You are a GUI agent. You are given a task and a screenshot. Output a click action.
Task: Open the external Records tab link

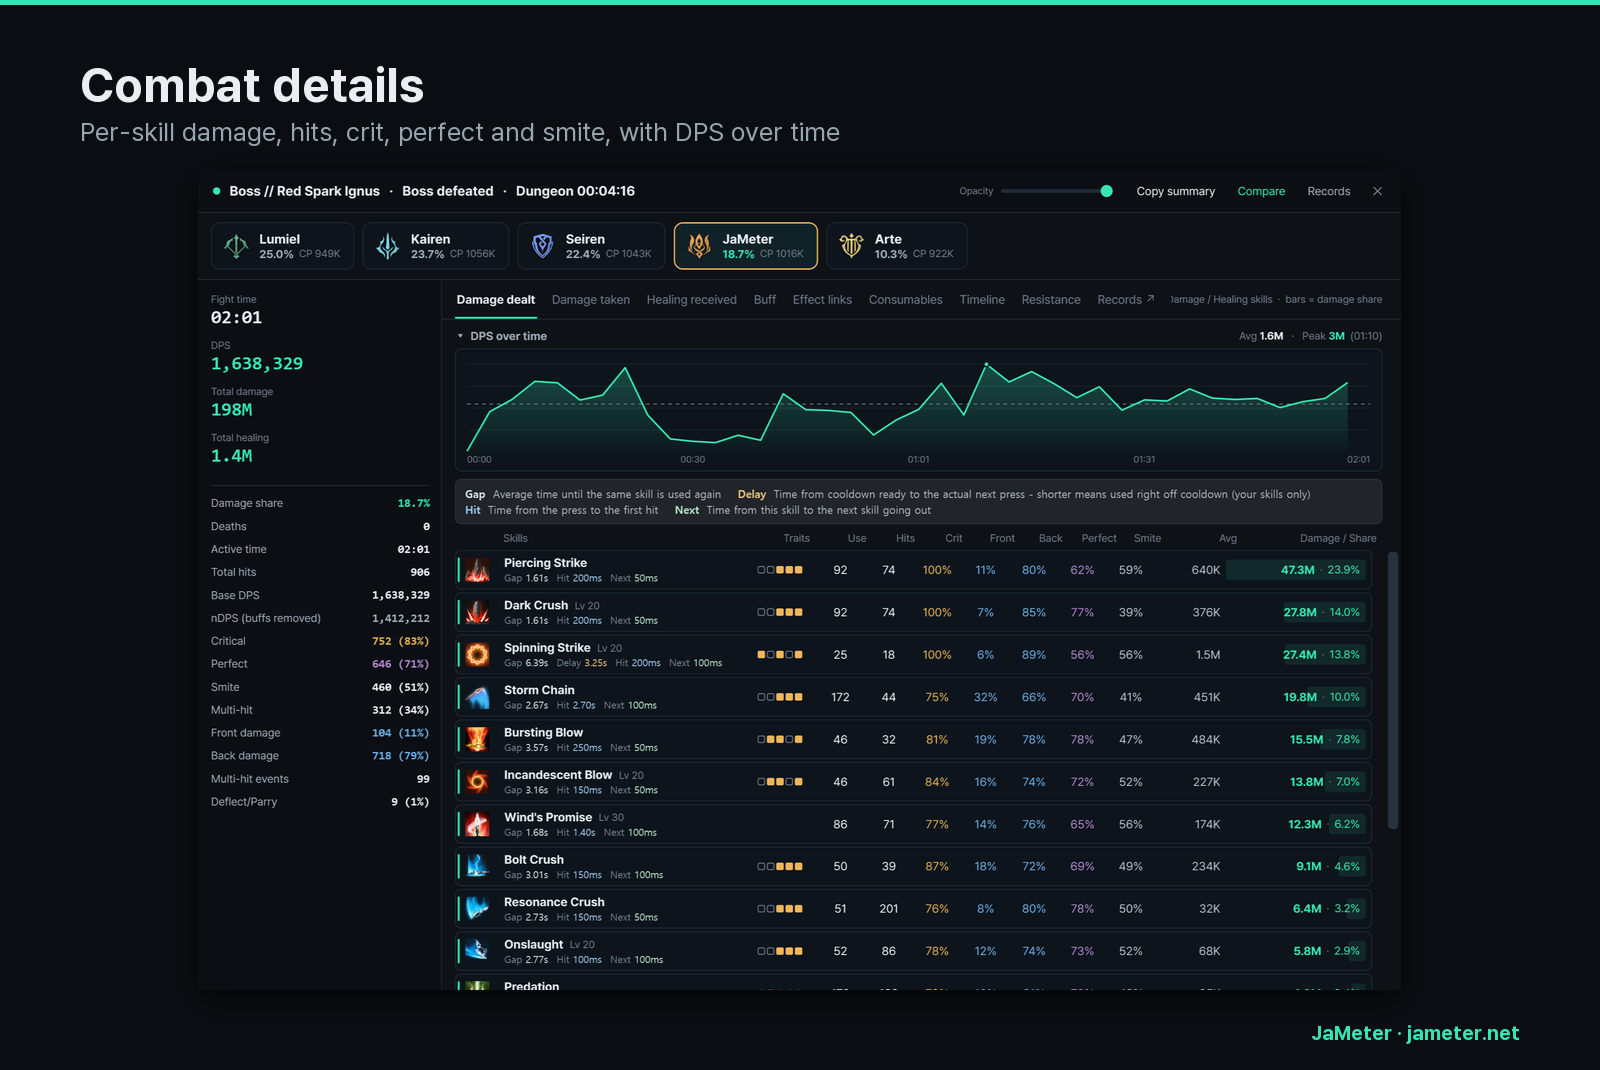click(1126, 300)
